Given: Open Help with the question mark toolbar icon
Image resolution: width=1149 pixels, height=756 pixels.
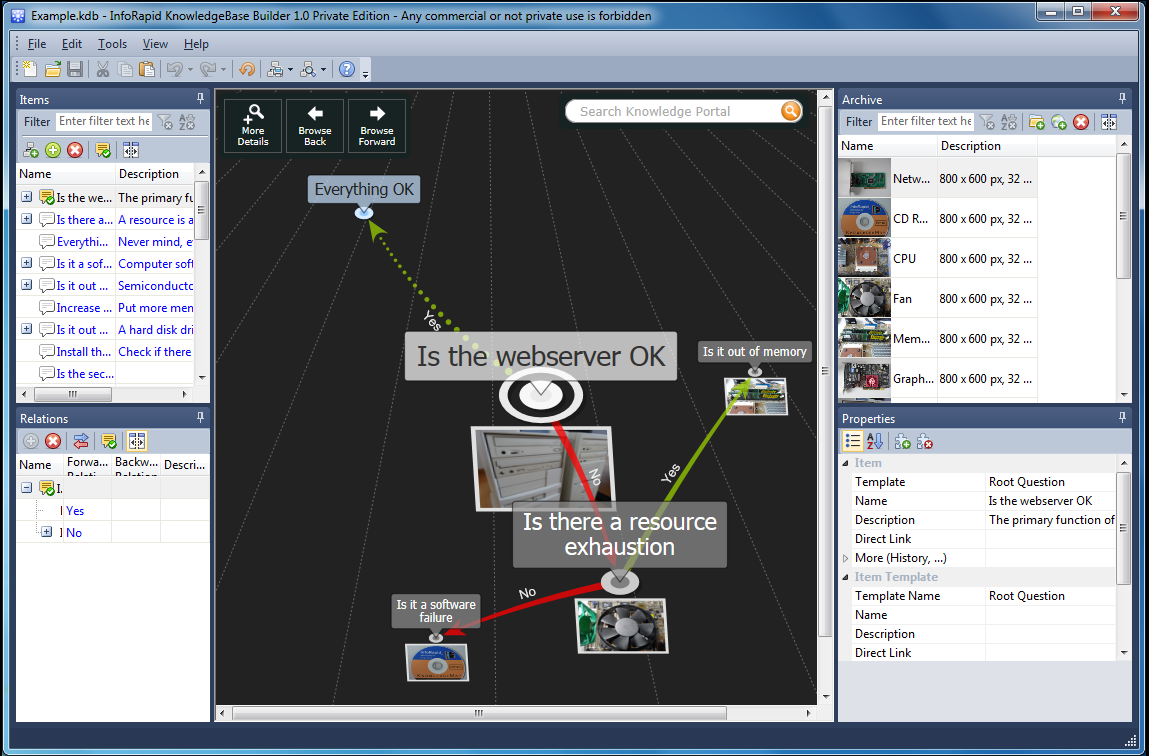Looking at the screenshot, I should pyautogui.click(x=345, y=69).
